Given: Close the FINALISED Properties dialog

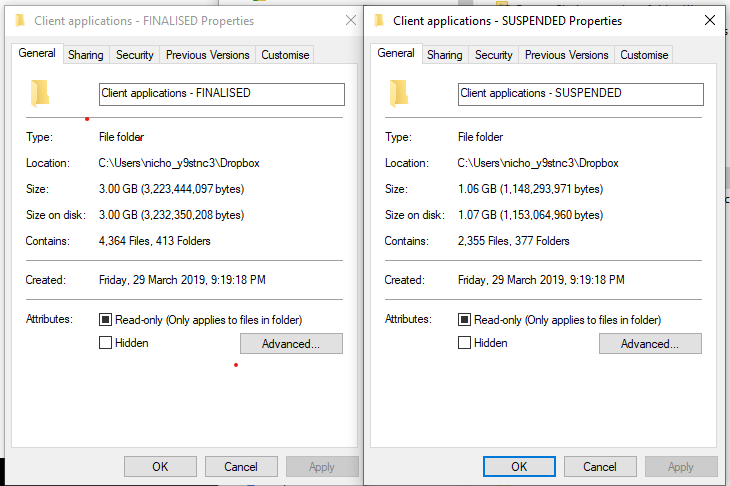Looking at the screenshot, I should (351, 20).
